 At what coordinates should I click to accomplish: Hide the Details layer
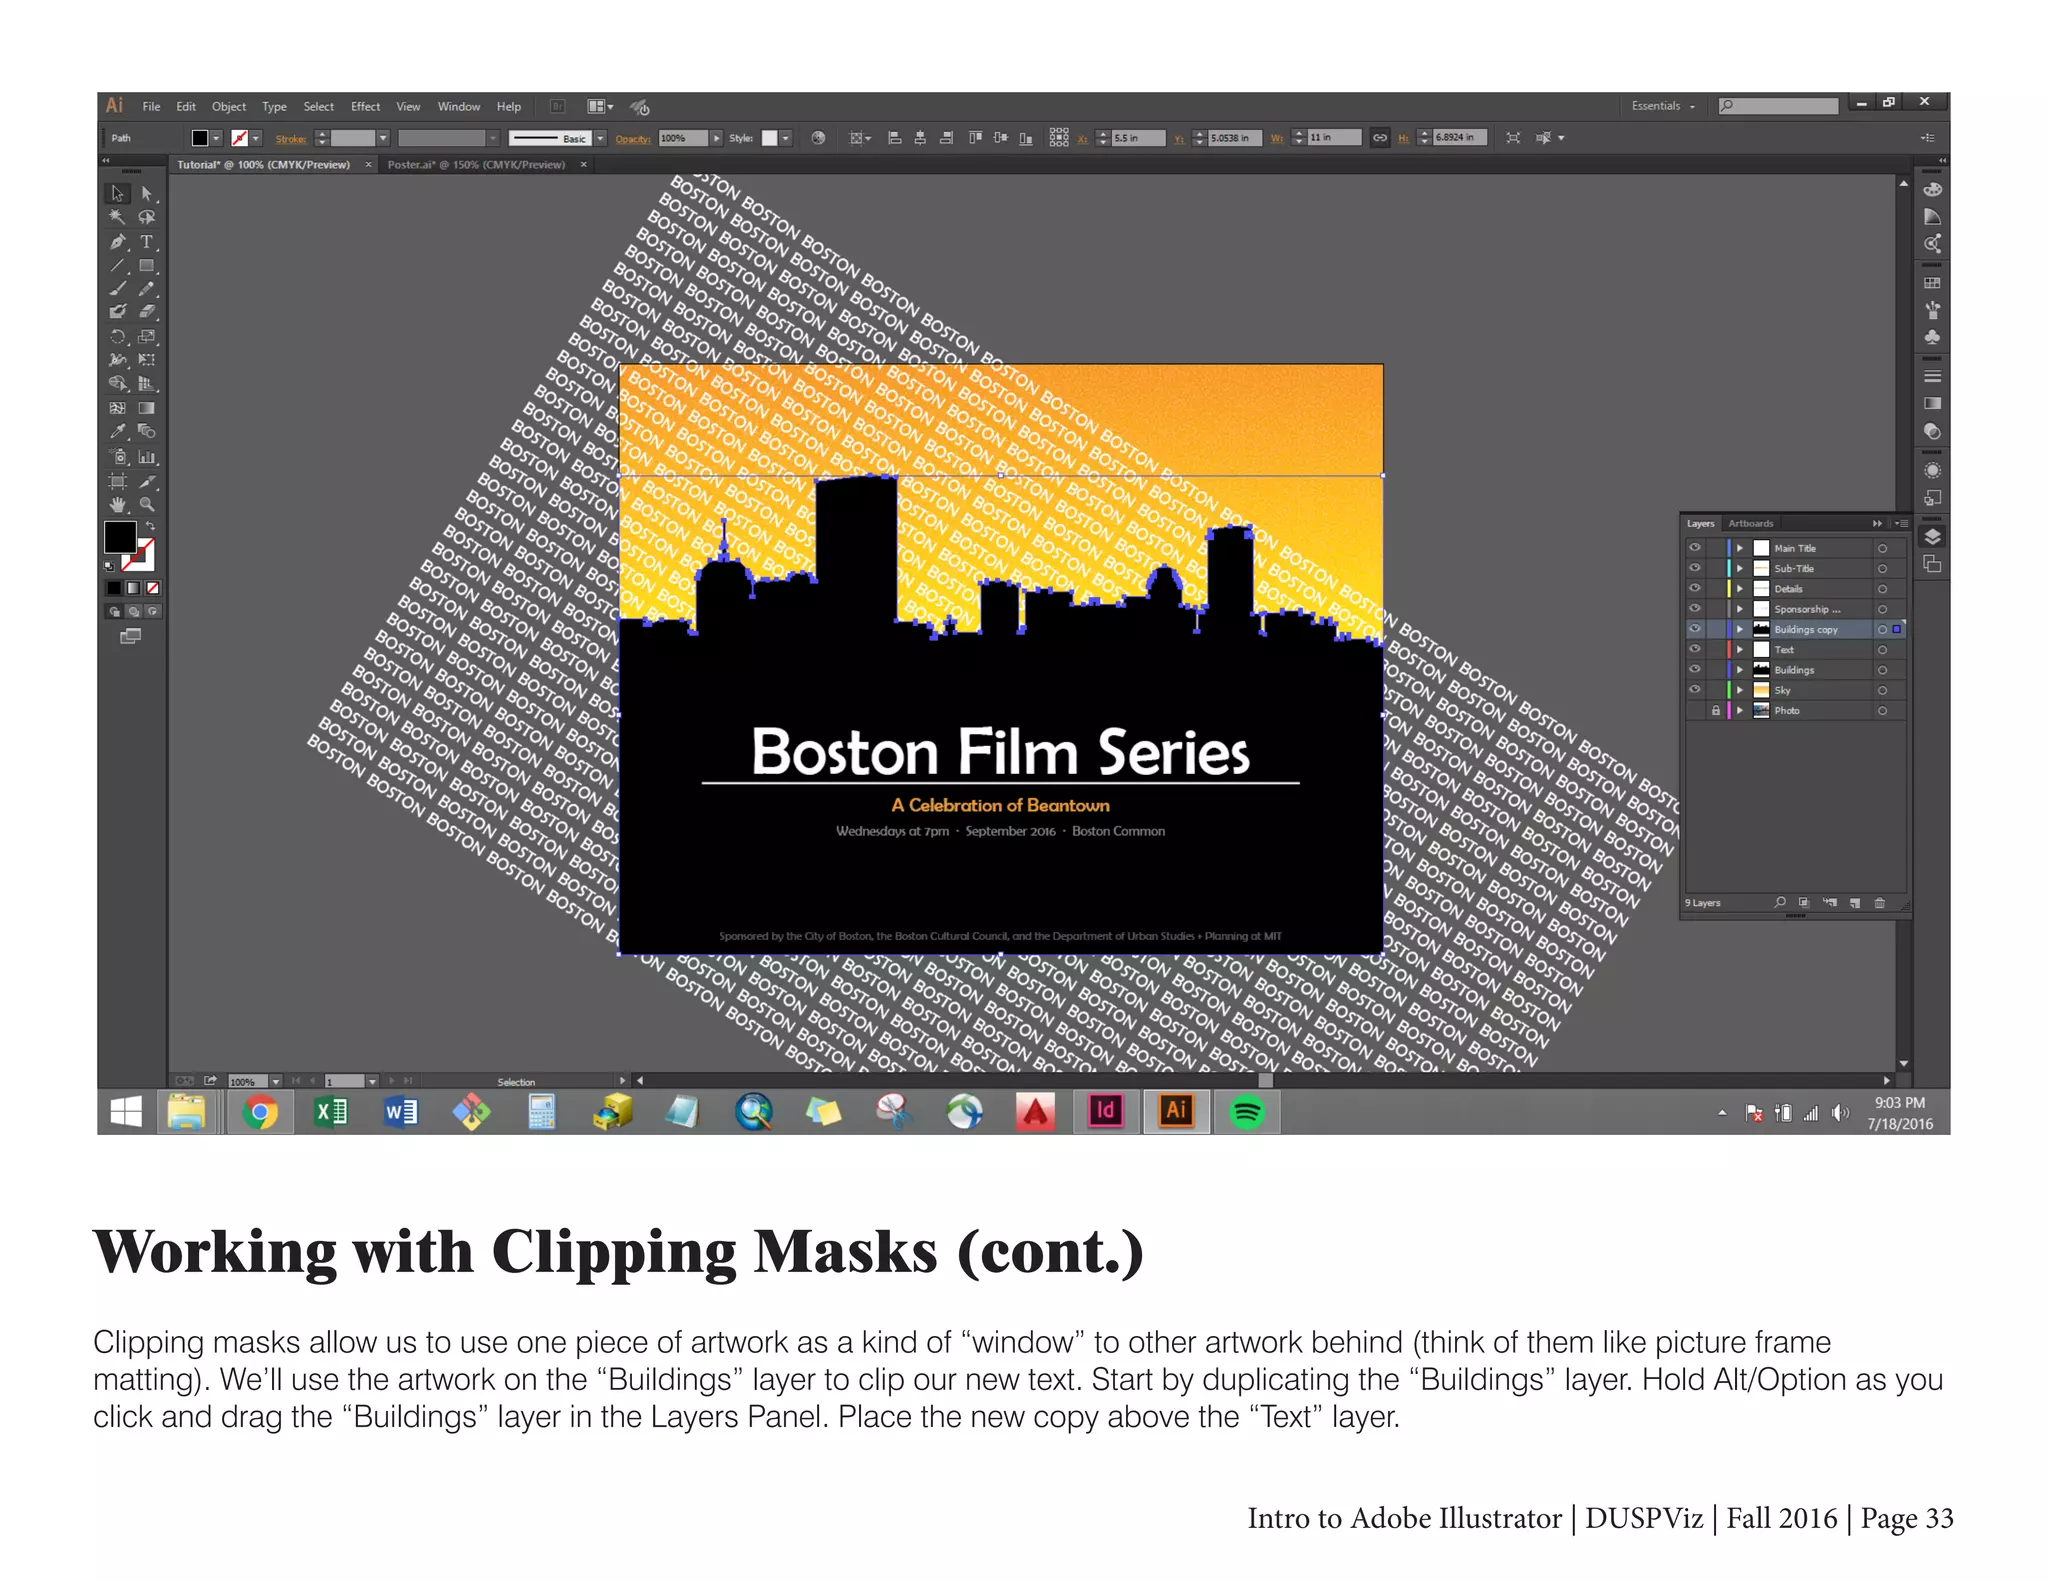pos(1694,588)
